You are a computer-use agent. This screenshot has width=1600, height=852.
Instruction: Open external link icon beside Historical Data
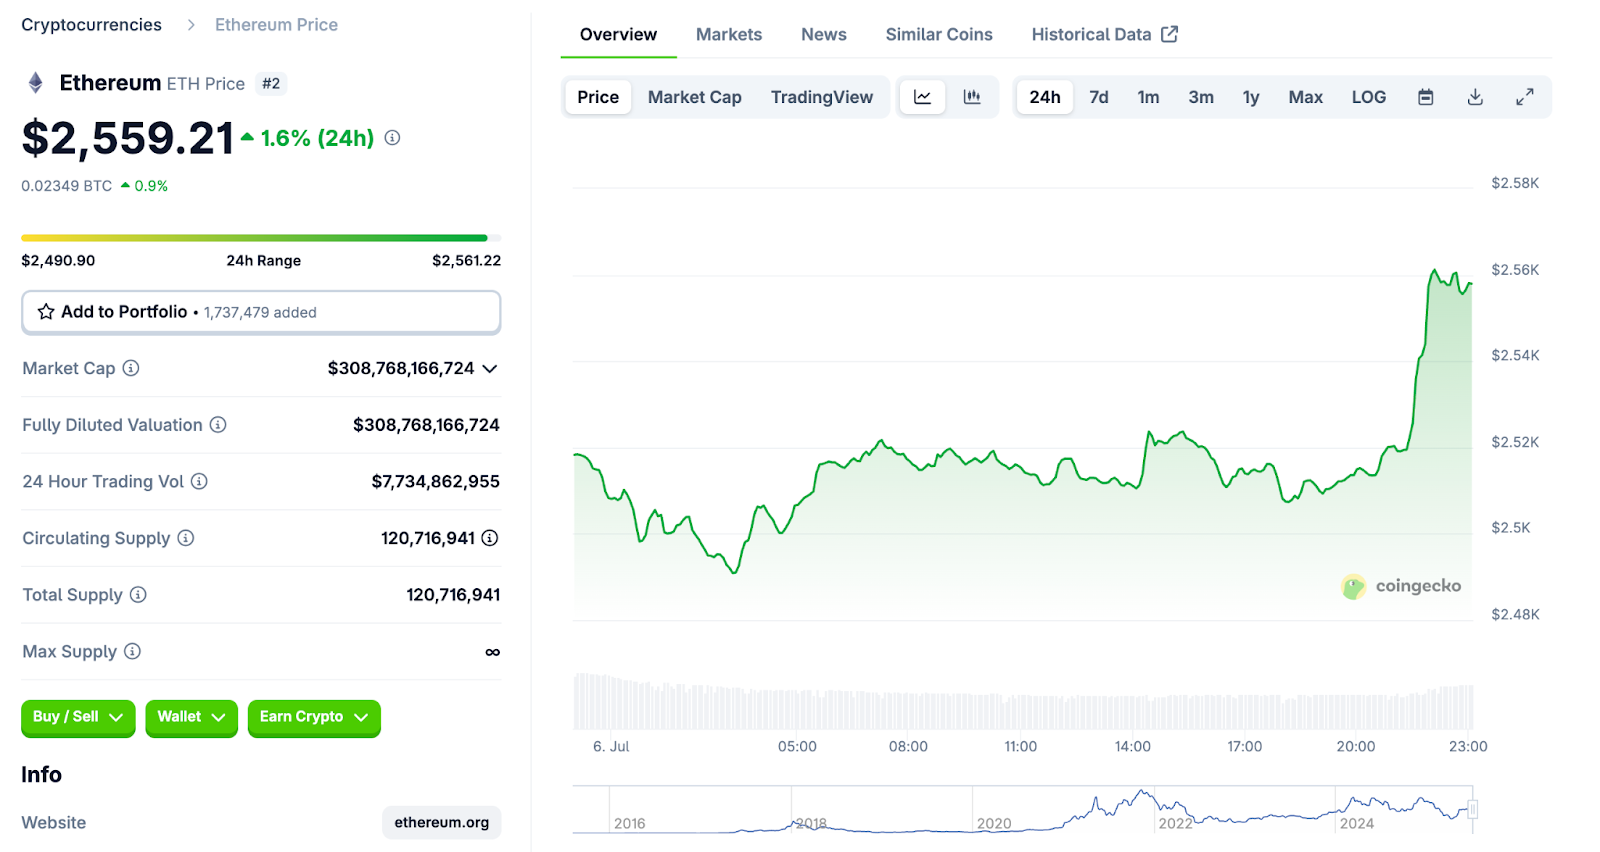(x=1170, y=34)
